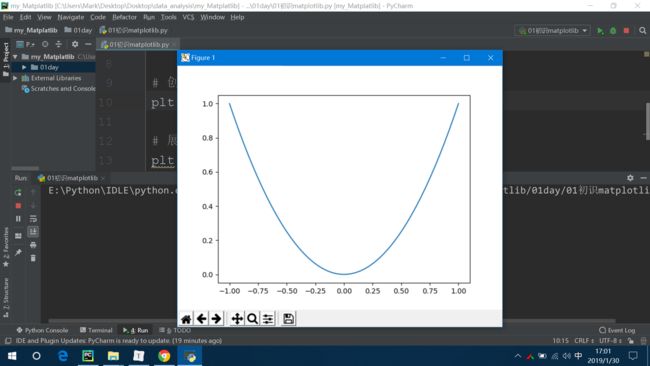Open Chrome from taskbar
650x366 pixels.
(x=164, y=356)
